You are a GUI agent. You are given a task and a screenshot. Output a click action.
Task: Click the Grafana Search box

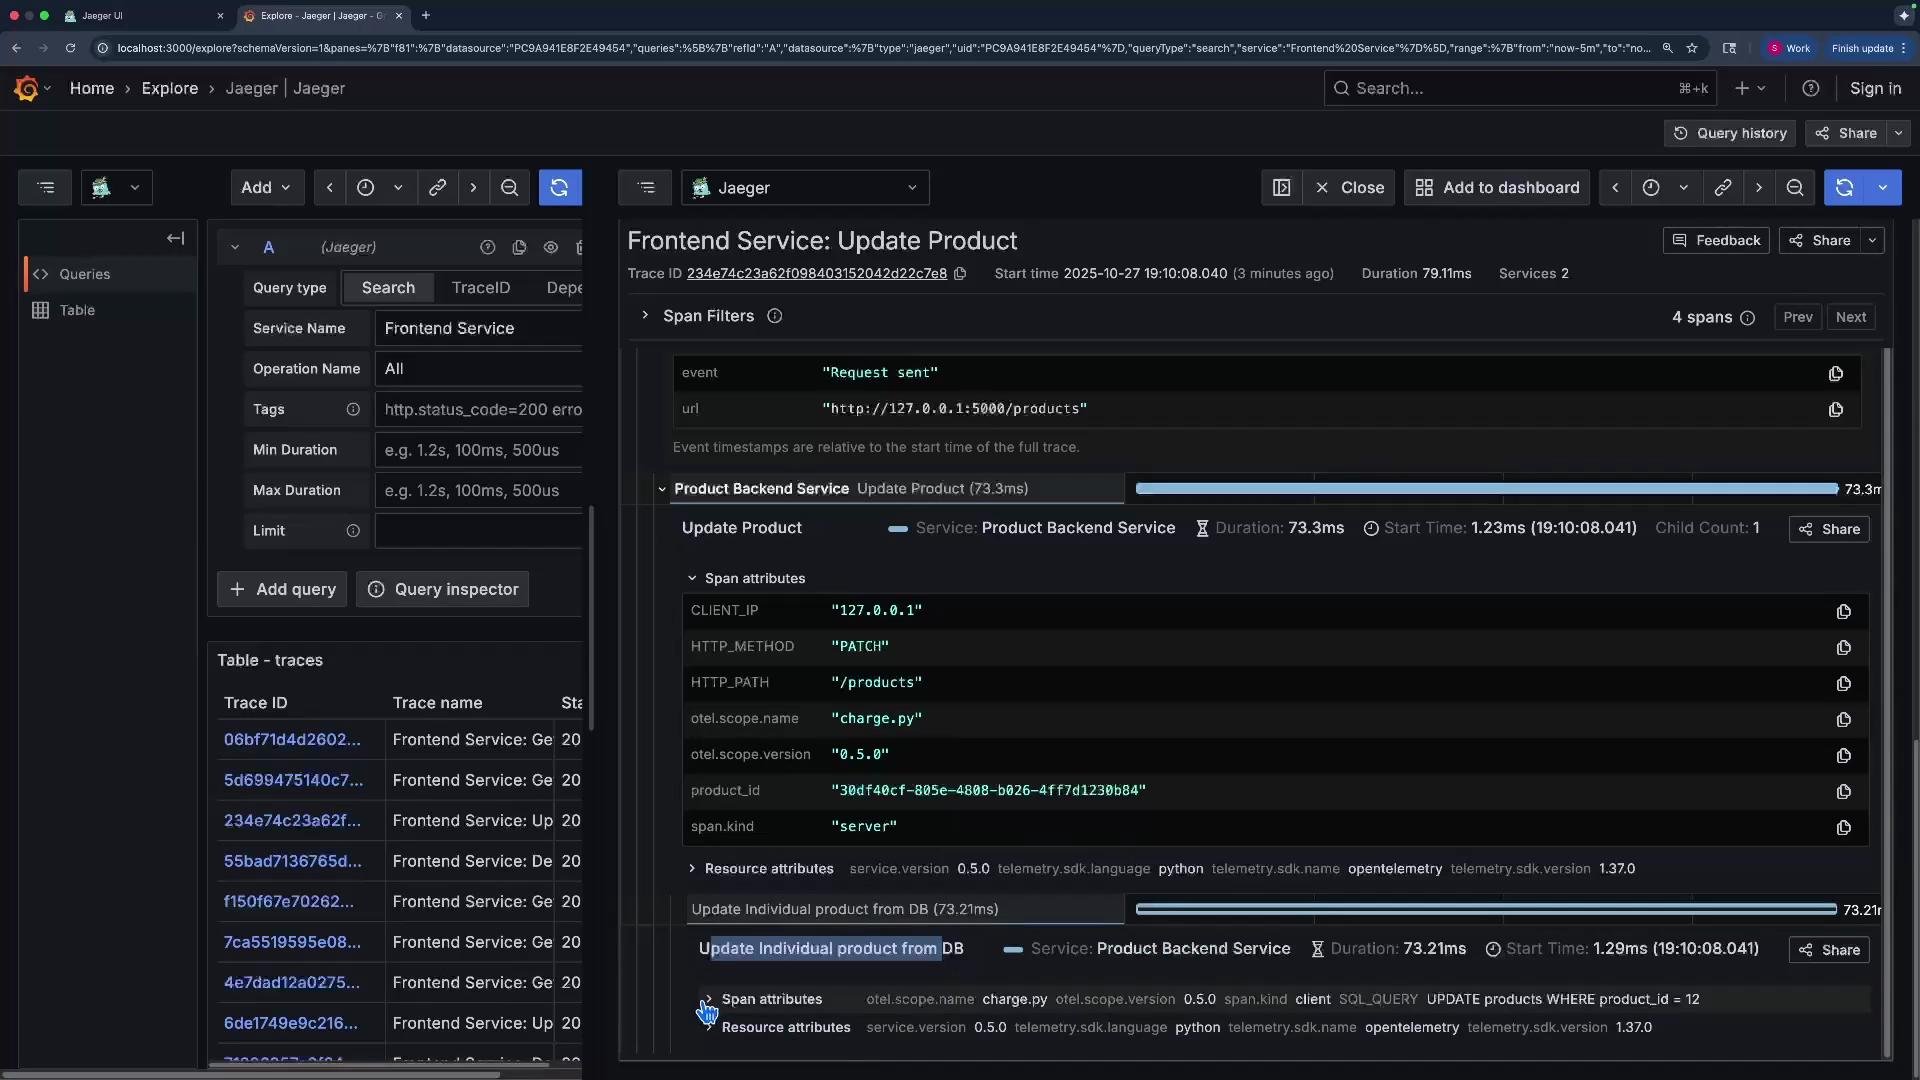point(1520,88)
